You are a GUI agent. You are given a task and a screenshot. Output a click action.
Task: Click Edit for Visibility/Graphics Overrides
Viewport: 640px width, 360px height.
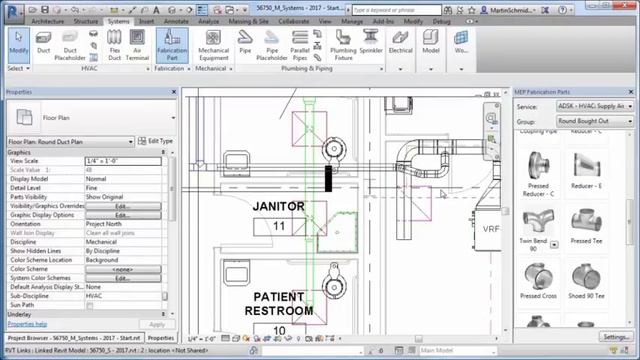(123, 206)
